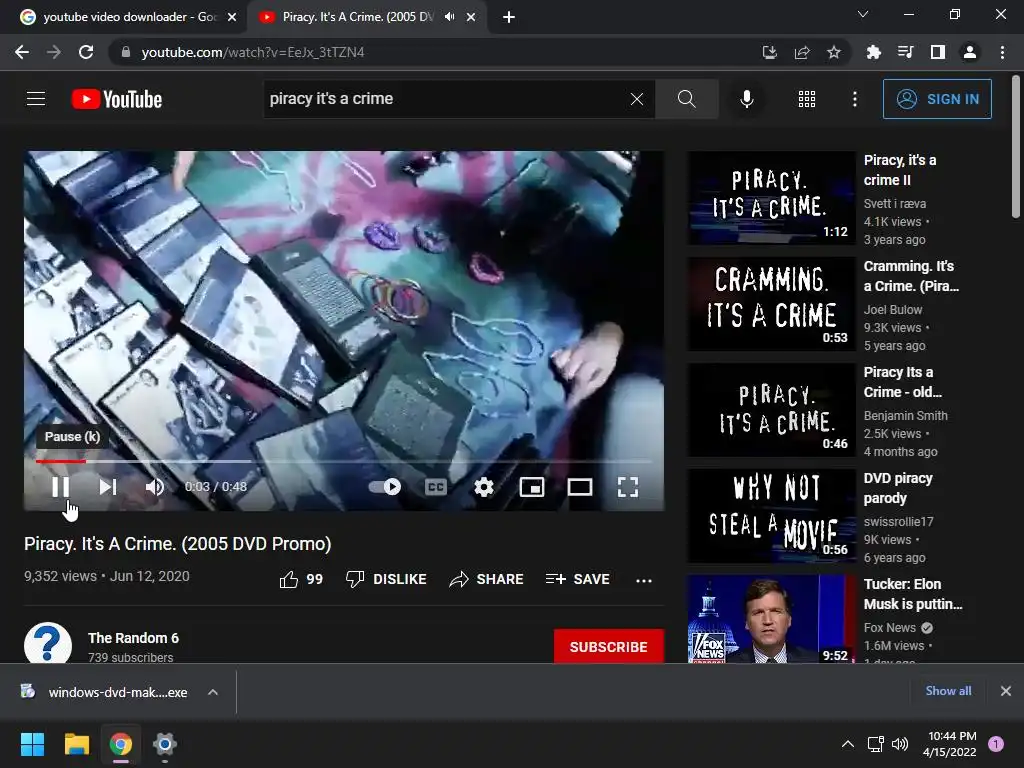Reload the page

(x=86, y=52)
